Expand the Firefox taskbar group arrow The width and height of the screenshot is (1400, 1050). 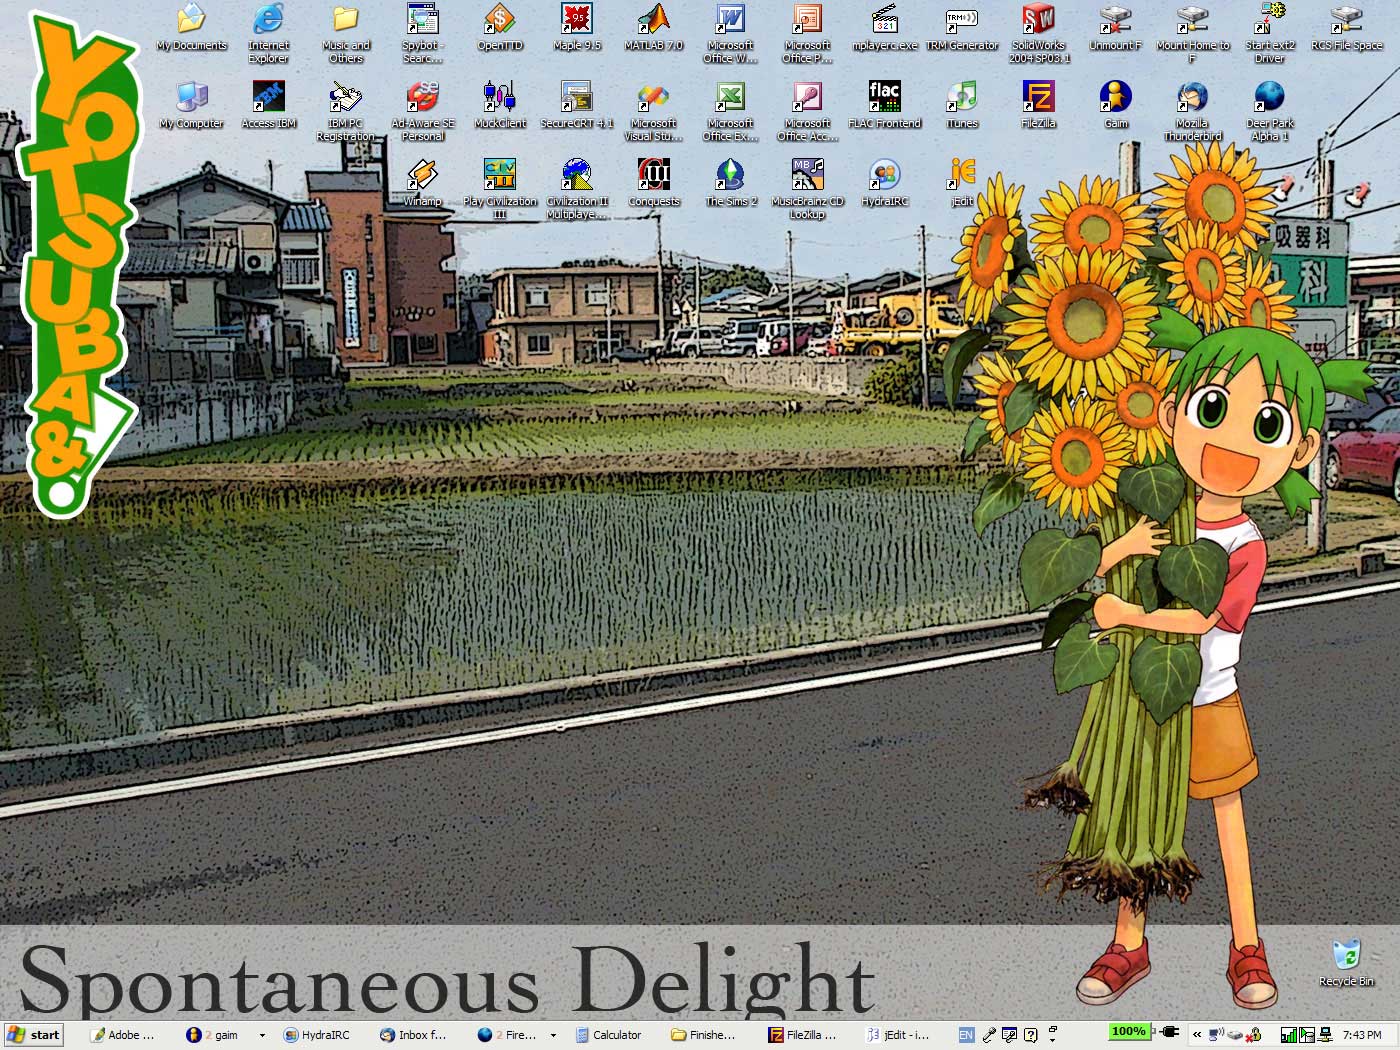tap(553, 1035)
